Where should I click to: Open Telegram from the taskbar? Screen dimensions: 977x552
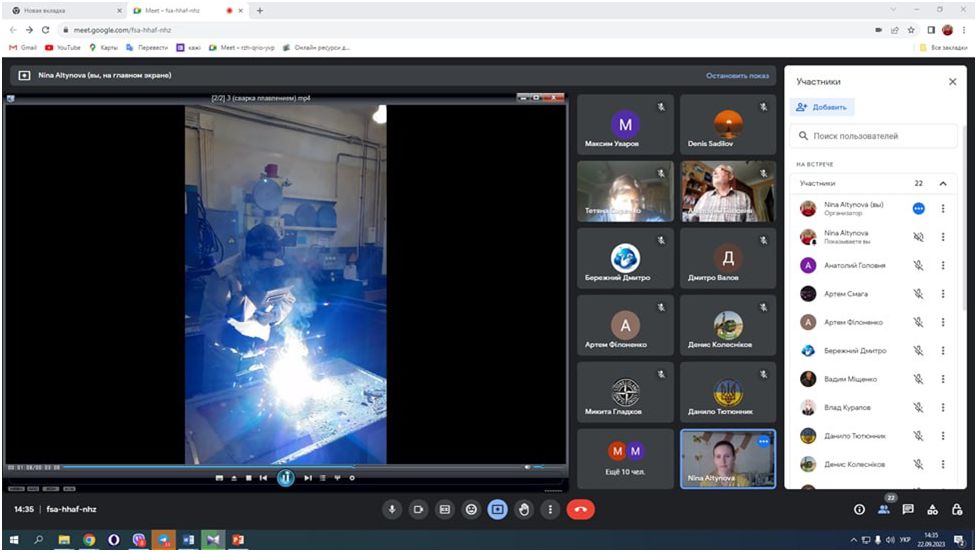164,540
